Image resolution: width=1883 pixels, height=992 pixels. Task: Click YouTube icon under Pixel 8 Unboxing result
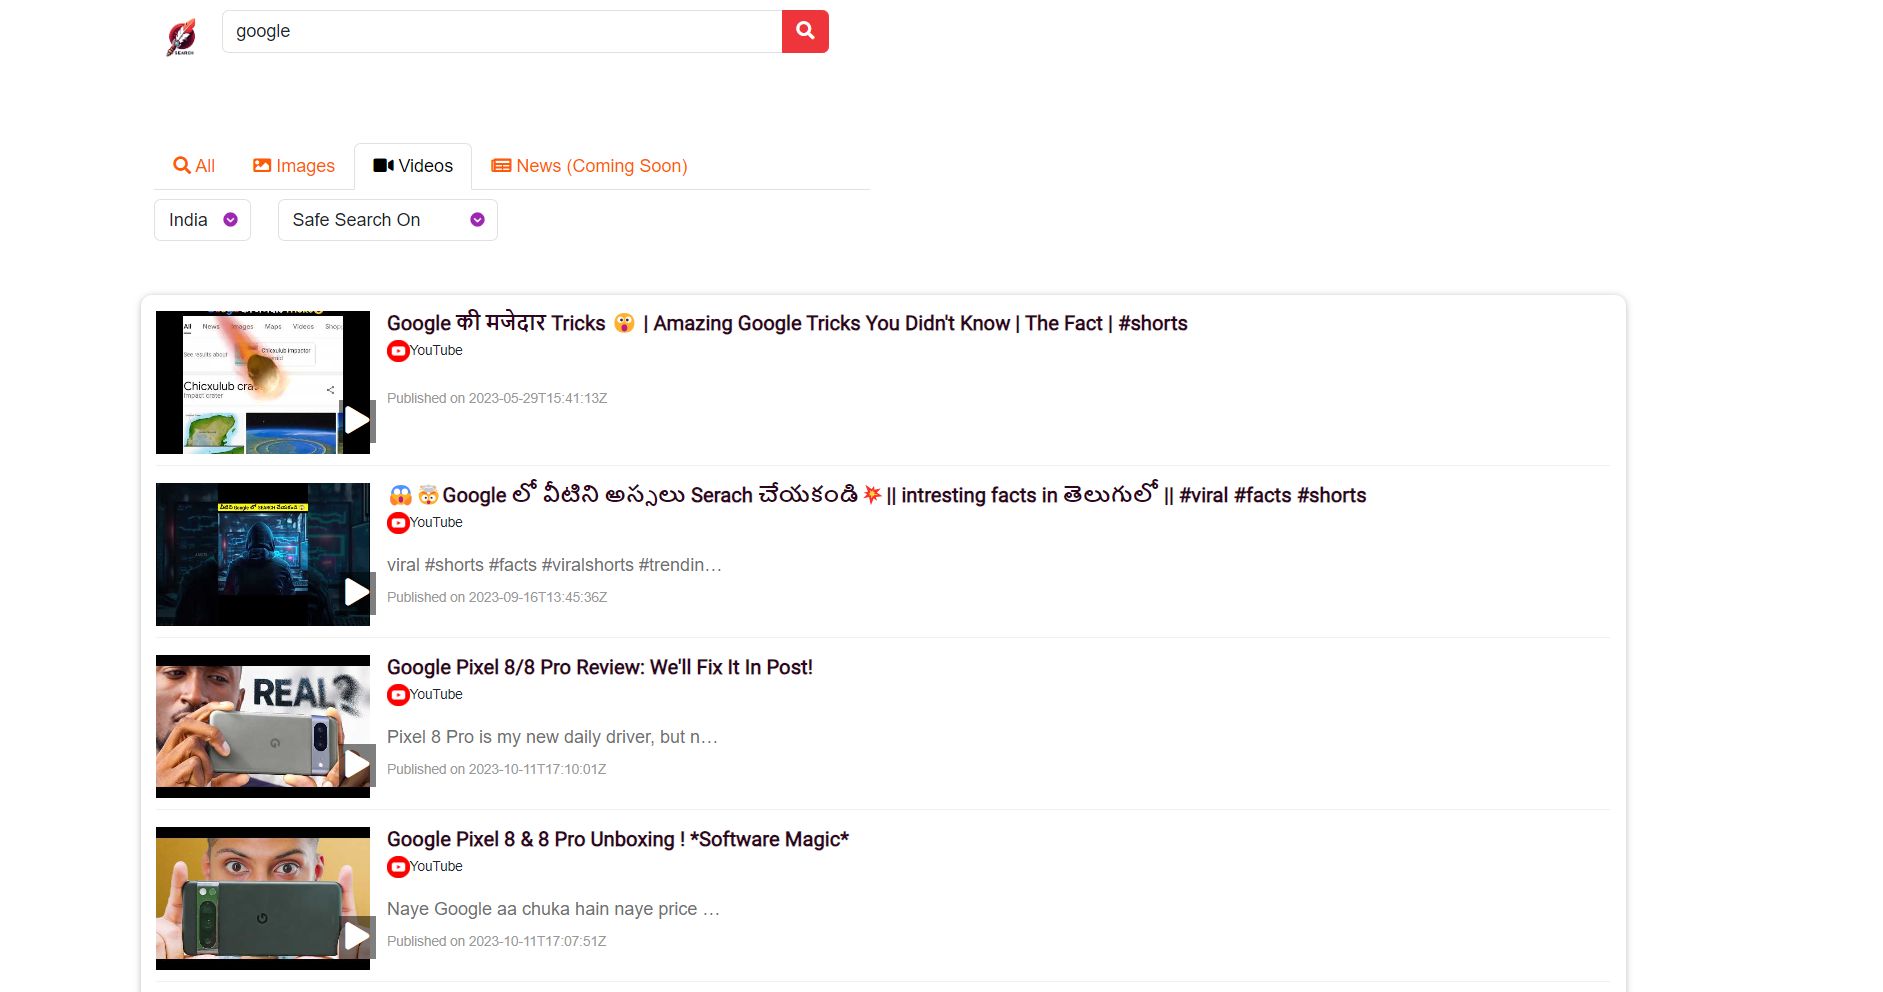398,867
